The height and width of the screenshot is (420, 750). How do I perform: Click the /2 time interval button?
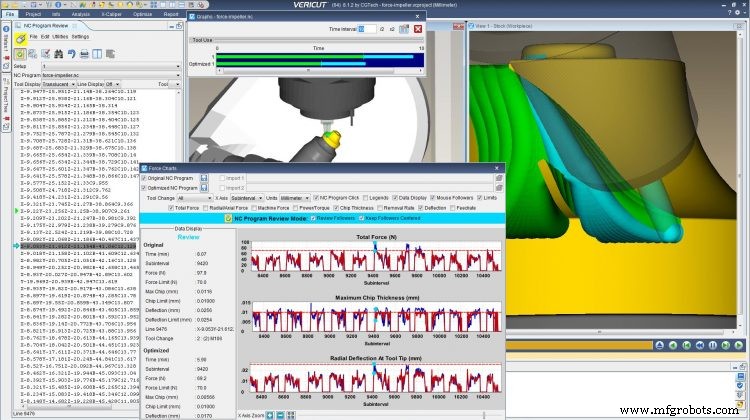(382, 29)
